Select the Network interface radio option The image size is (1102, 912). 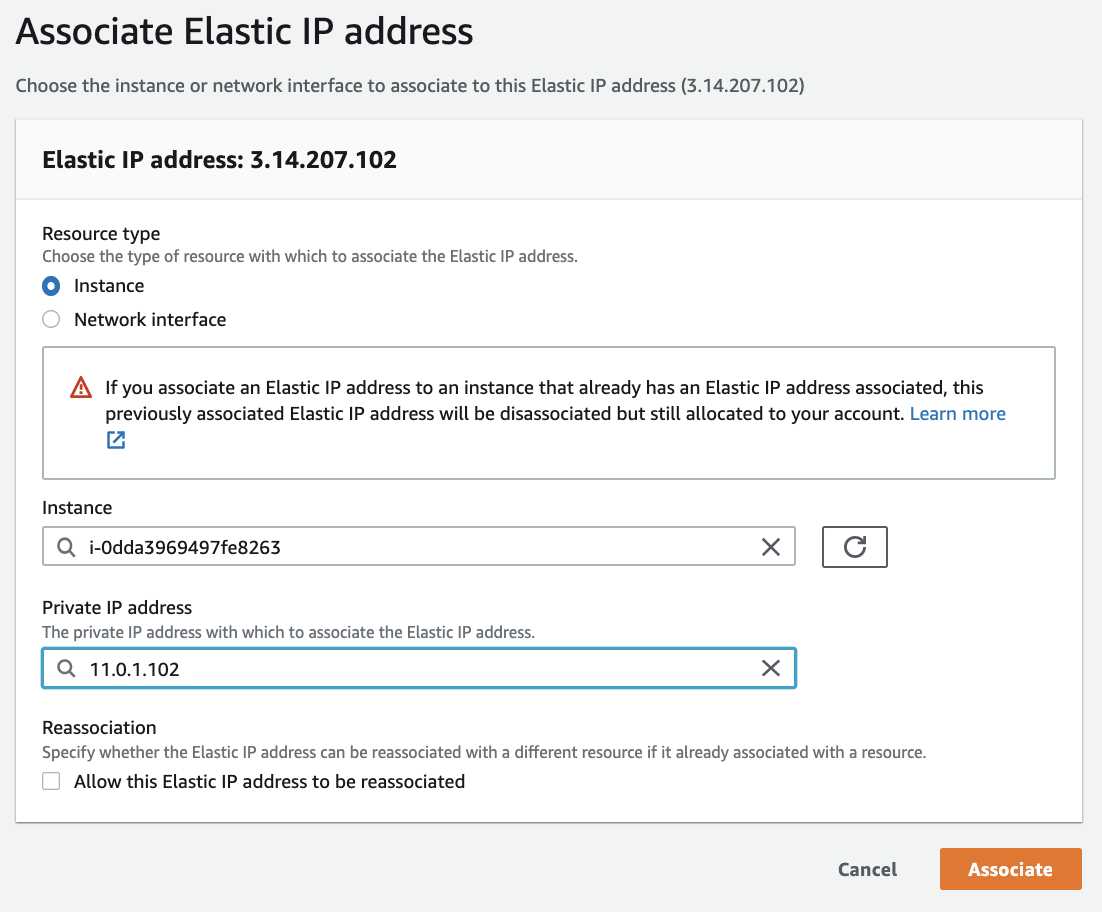[x=51, y=320]
